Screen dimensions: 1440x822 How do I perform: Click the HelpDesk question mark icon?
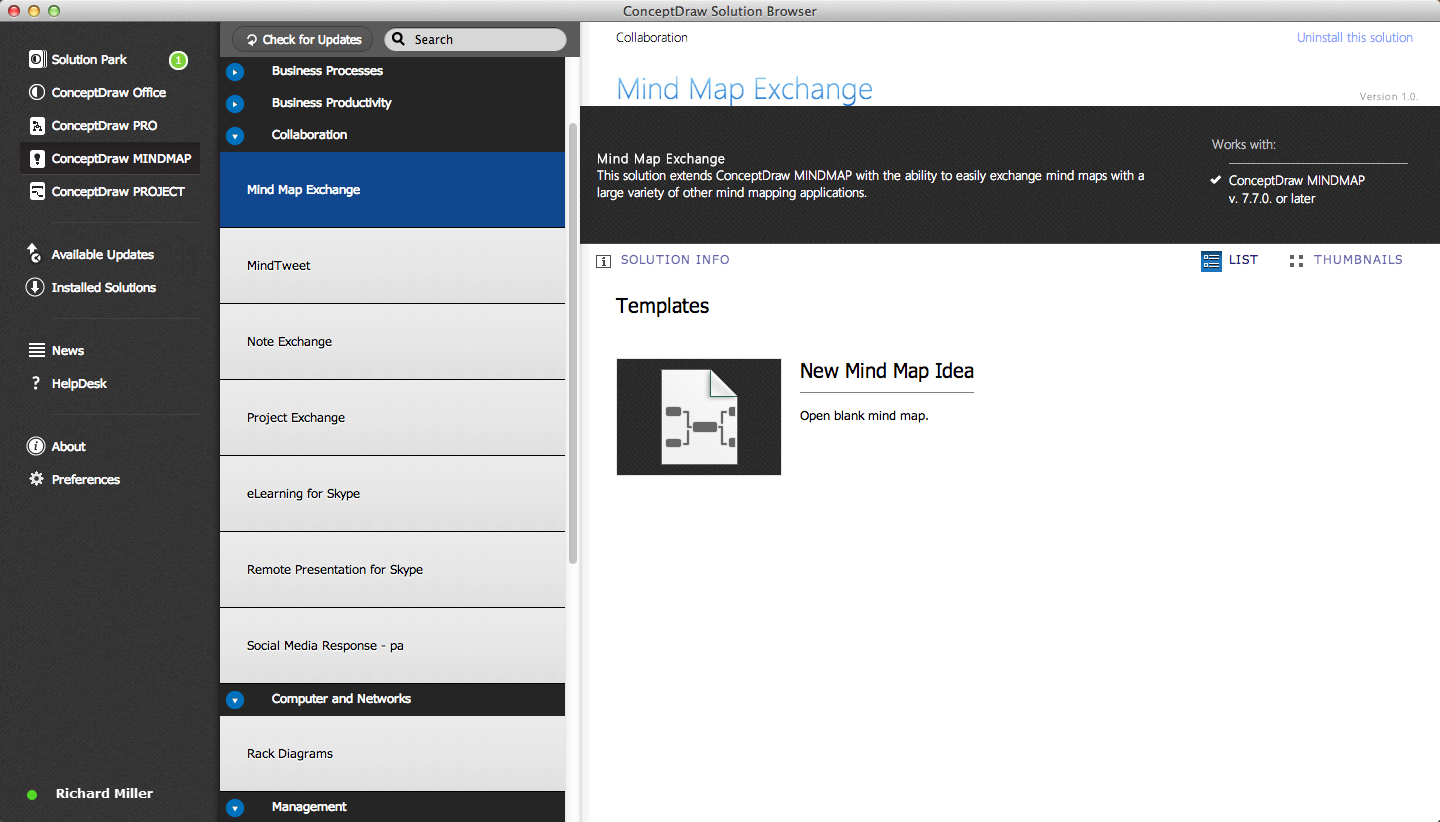point(36,384)
